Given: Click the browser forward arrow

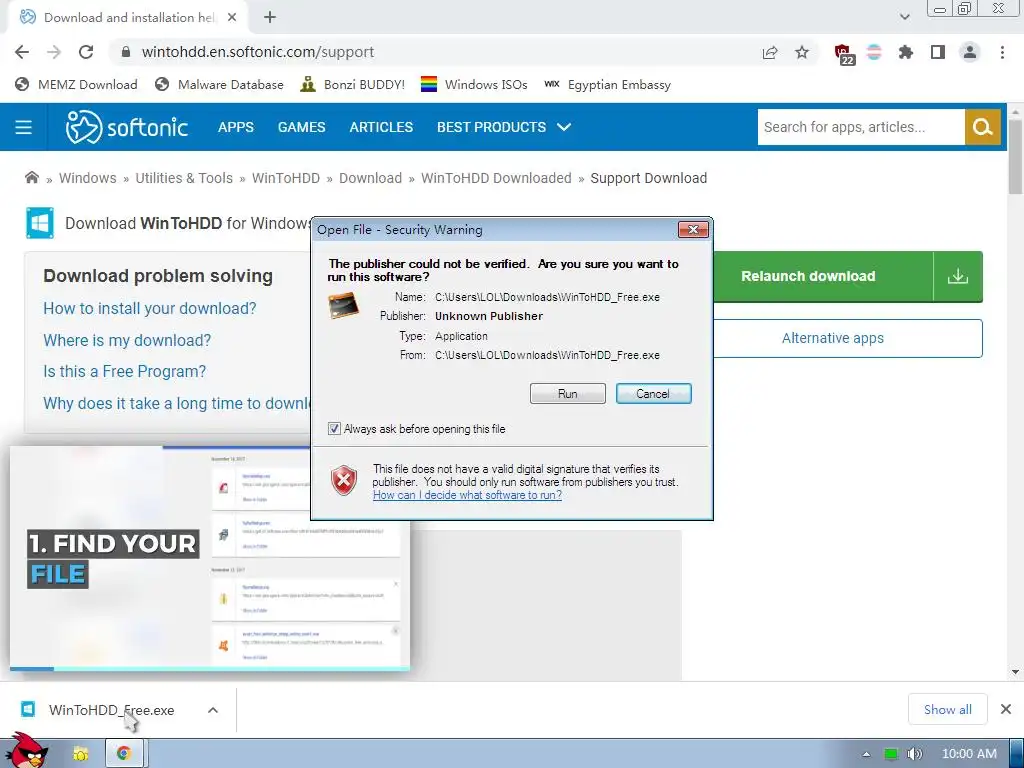Looking at the screenshot, I should (x=54, y=52).
